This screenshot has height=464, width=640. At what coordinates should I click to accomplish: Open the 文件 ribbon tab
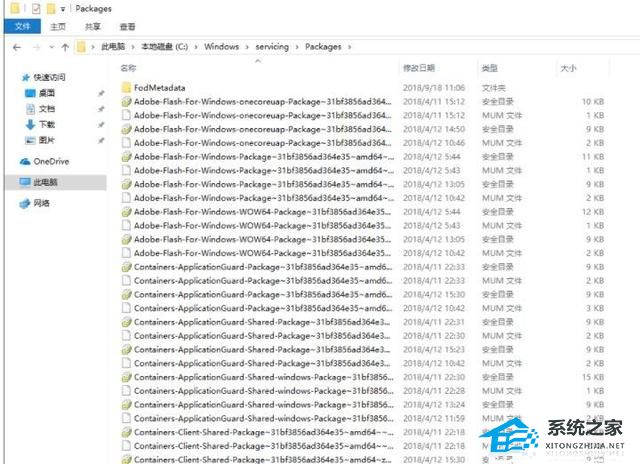coord(22,27)
